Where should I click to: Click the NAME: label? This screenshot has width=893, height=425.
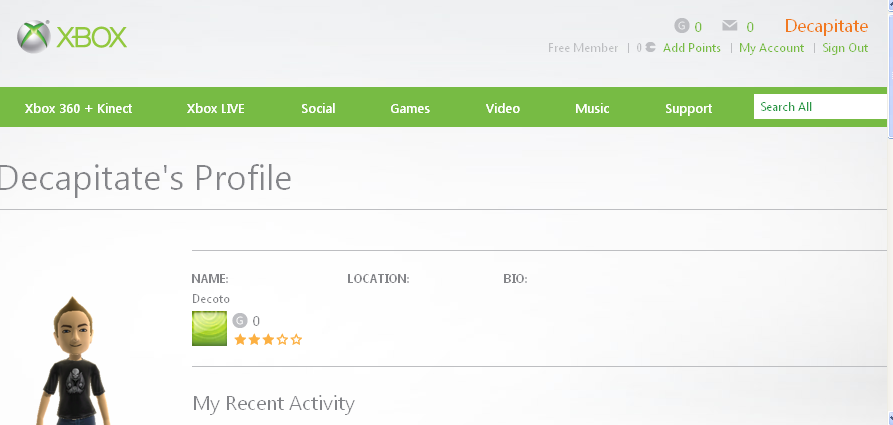tap(210, 279)
